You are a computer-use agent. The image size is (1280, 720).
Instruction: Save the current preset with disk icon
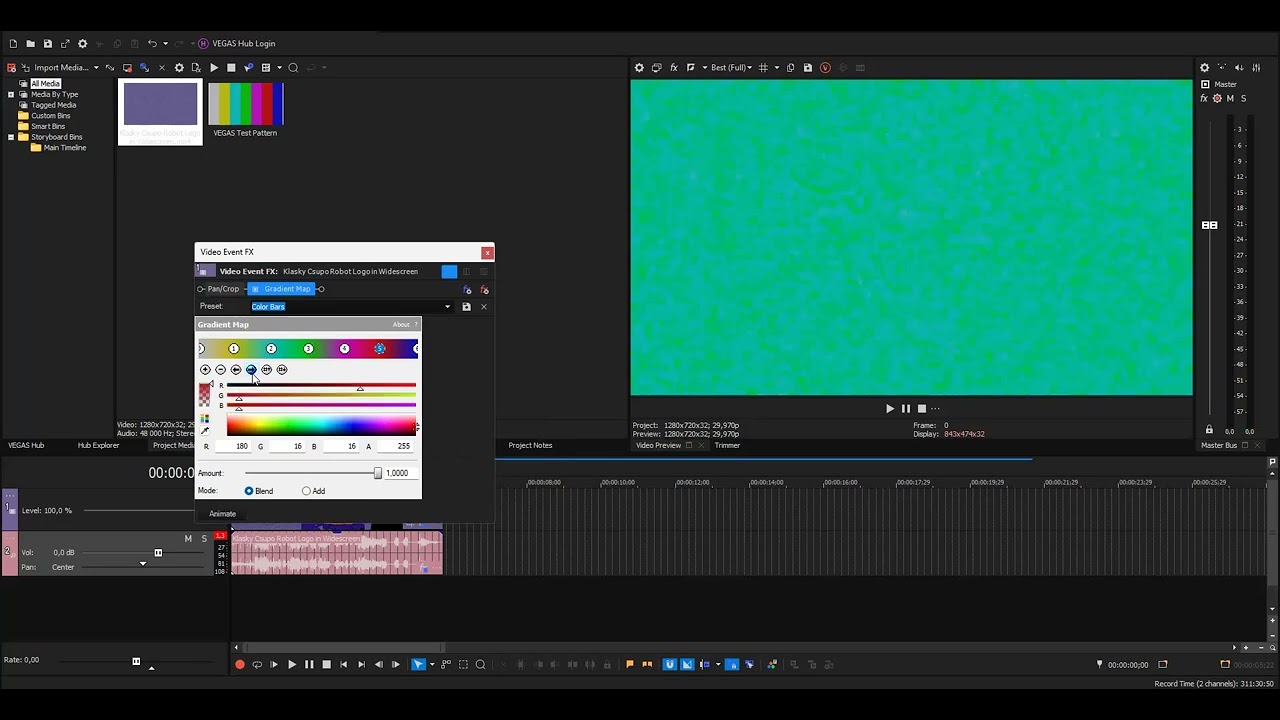[466, 307]
